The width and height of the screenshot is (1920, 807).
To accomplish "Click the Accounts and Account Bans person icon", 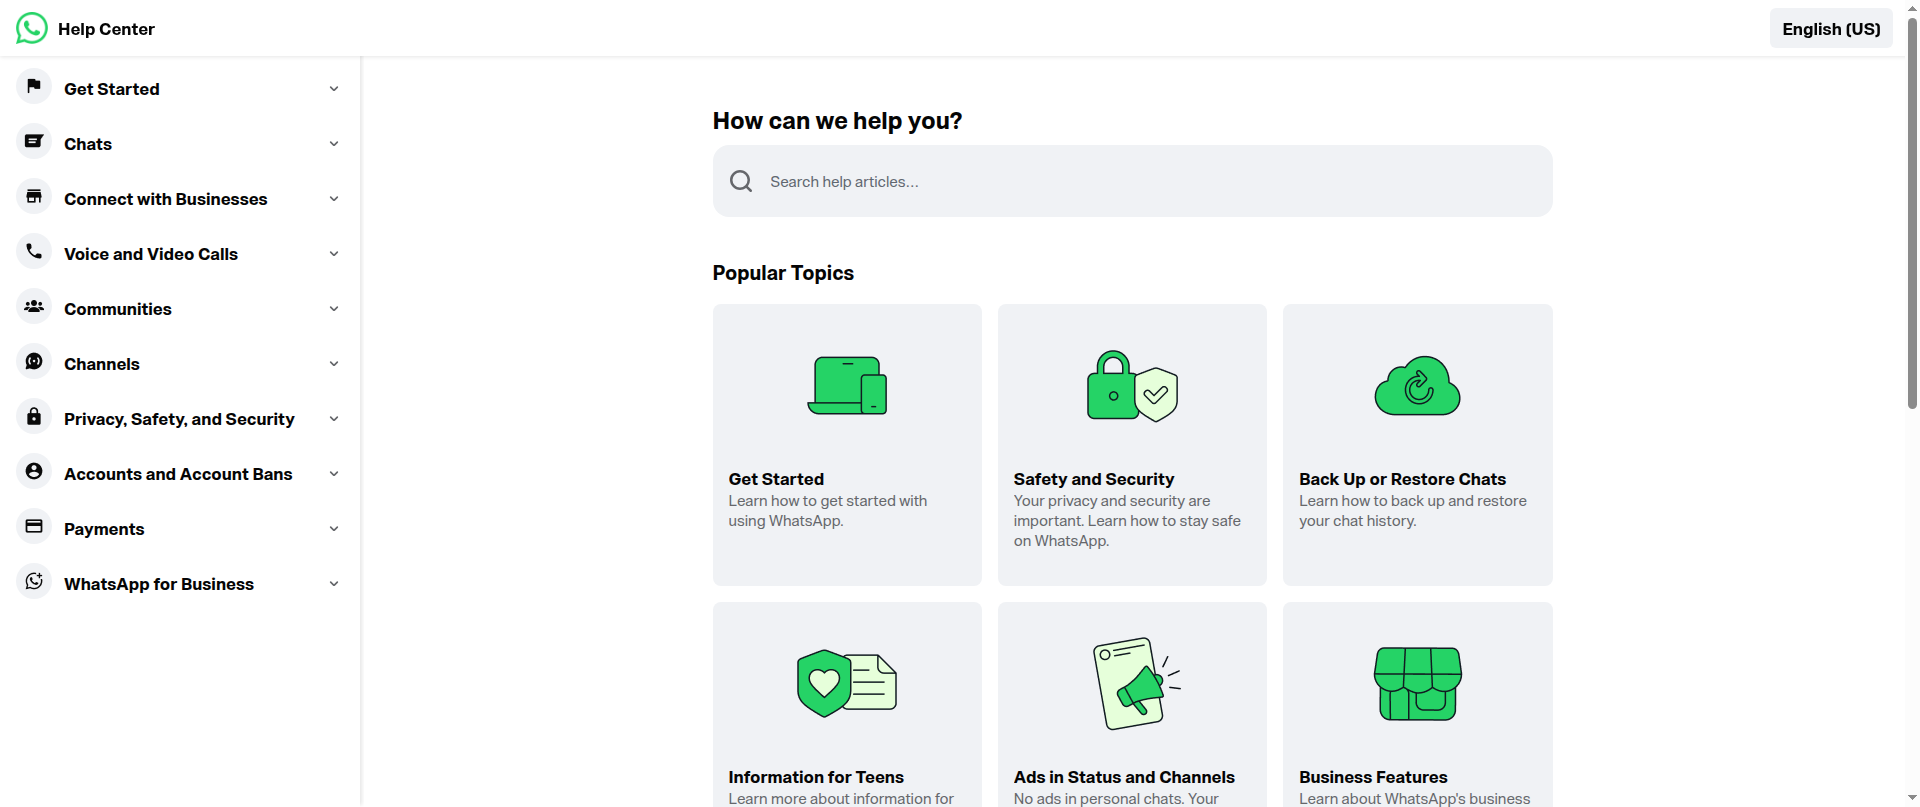I will pyautogui.click(x=34, y=472).
